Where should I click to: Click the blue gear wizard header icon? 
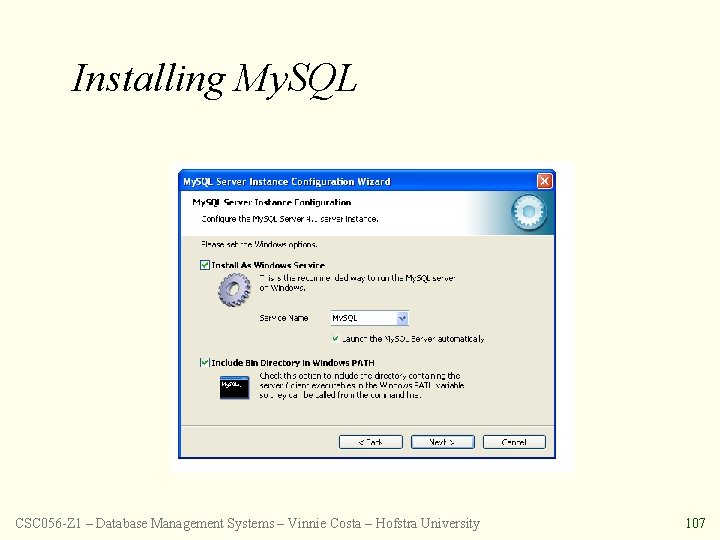pos(529,212)
